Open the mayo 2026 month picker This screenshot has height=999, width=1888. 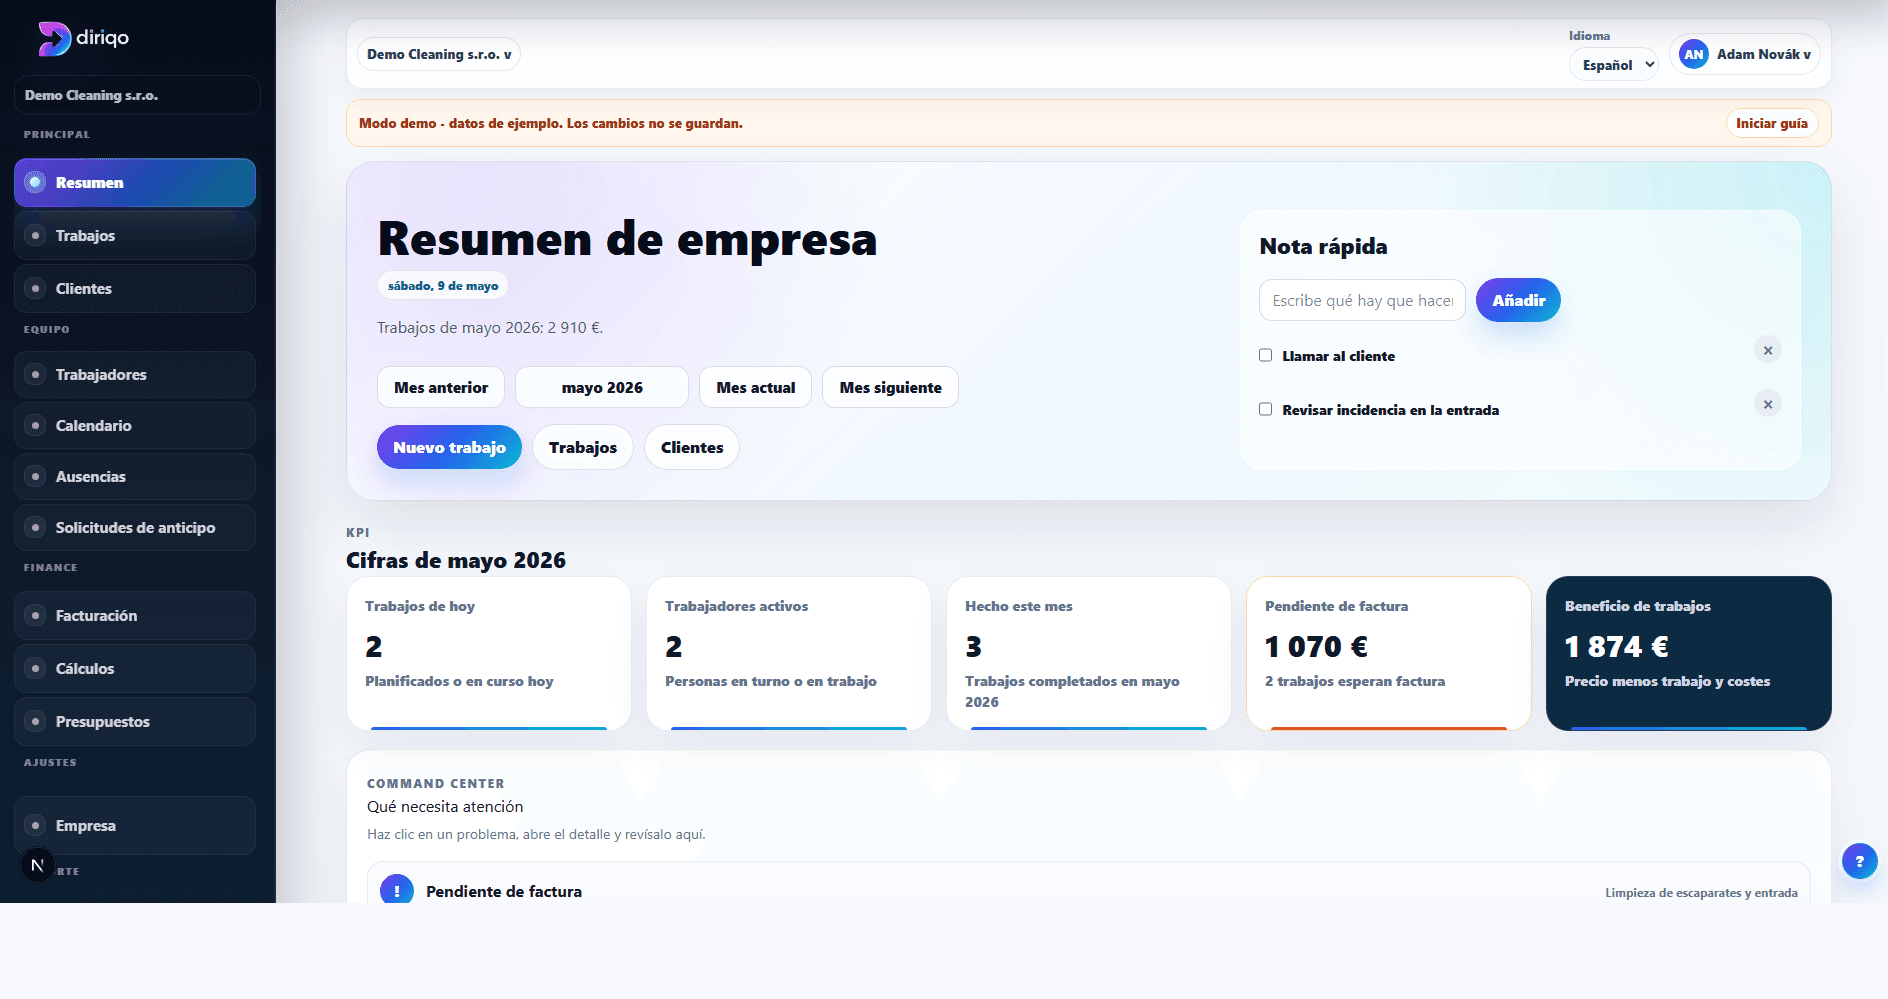point(602,387)
